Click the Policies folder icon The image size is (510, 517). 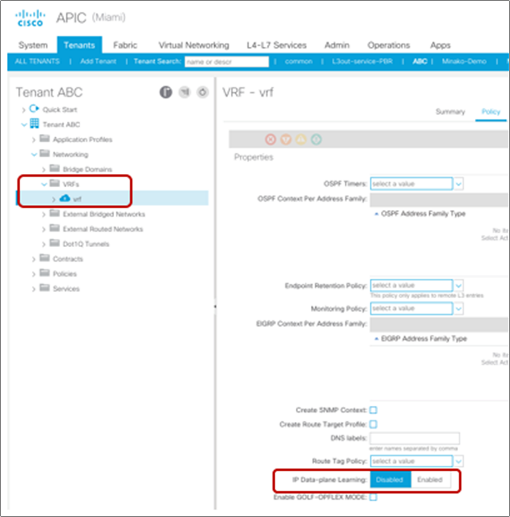click(44, 273)
